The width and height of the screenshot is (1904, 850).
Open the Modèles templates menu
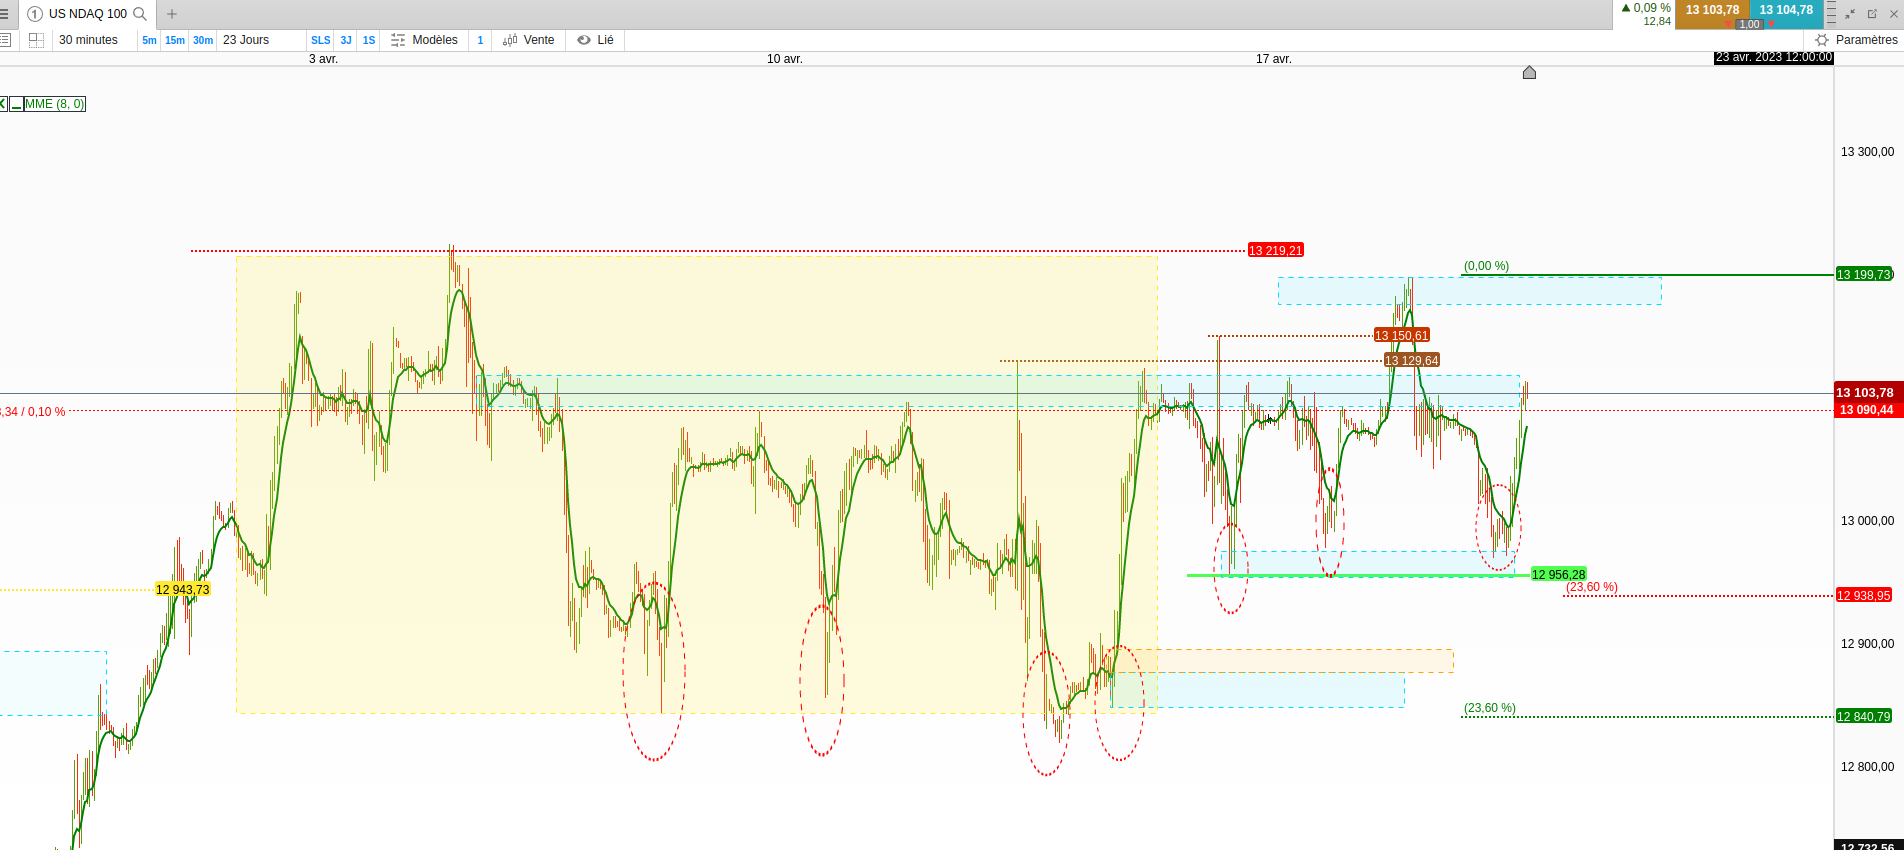[x=425, y=40]
